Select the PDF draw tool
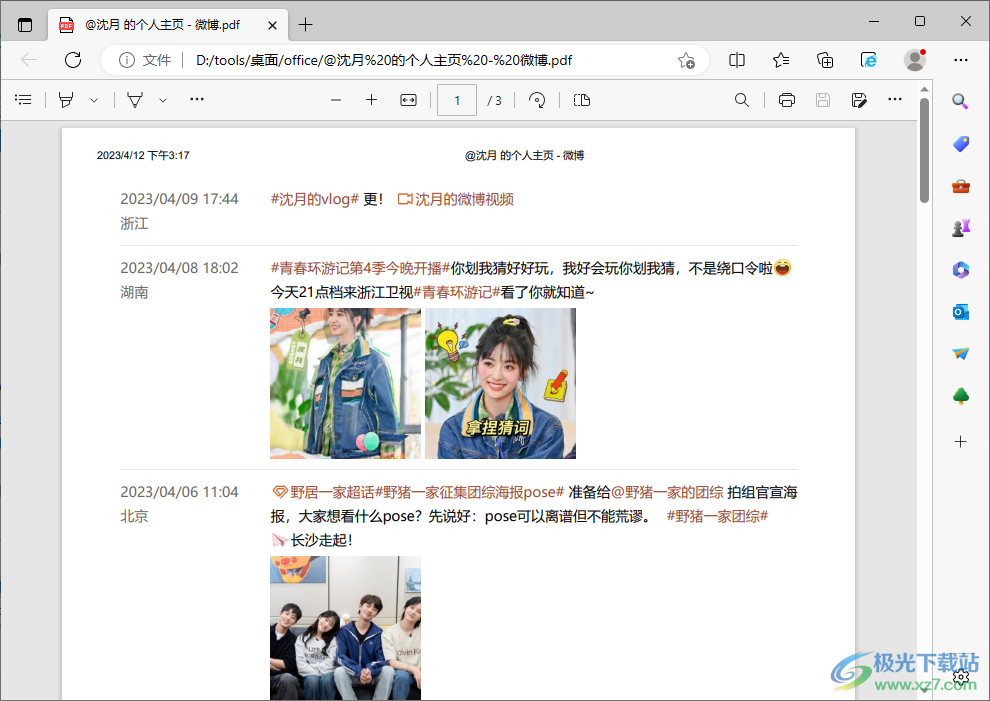 click(135, 100)
